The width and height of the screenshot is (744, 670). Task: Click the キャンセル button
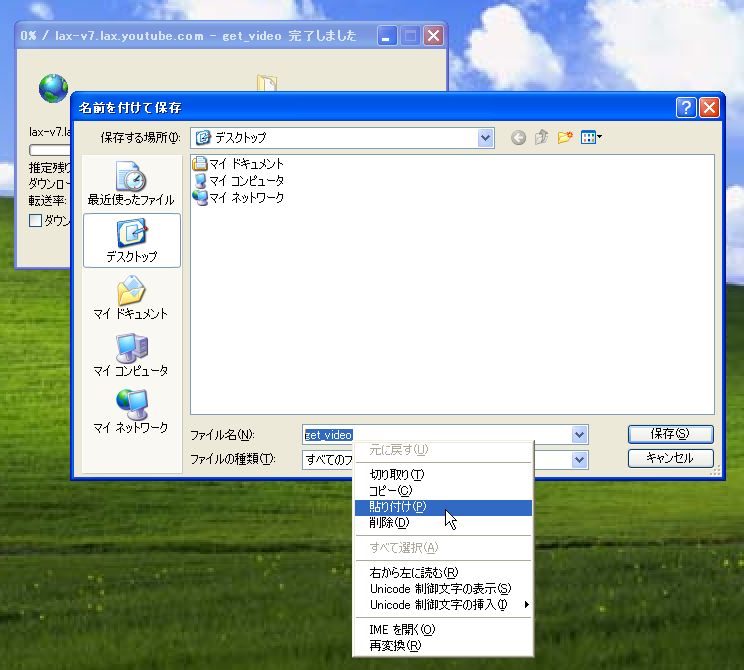coord(670,458)
